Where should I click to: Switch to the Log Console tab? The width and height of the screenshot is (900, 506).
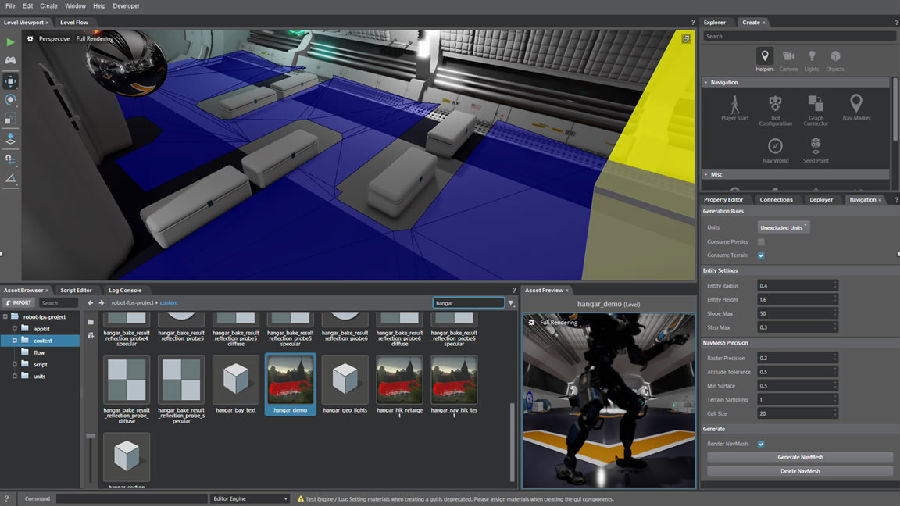(125, 290)
